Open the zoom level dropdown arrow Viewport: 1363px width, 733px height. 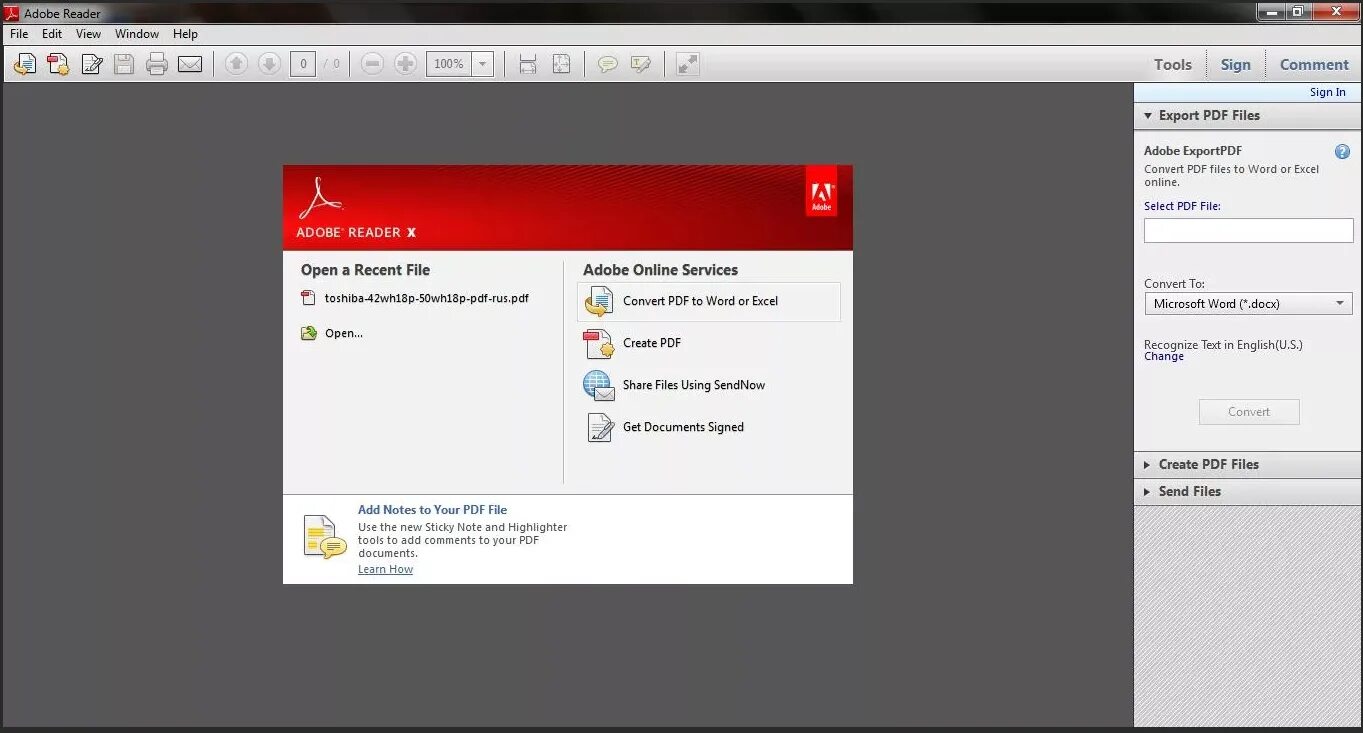[x=482, y=64]
